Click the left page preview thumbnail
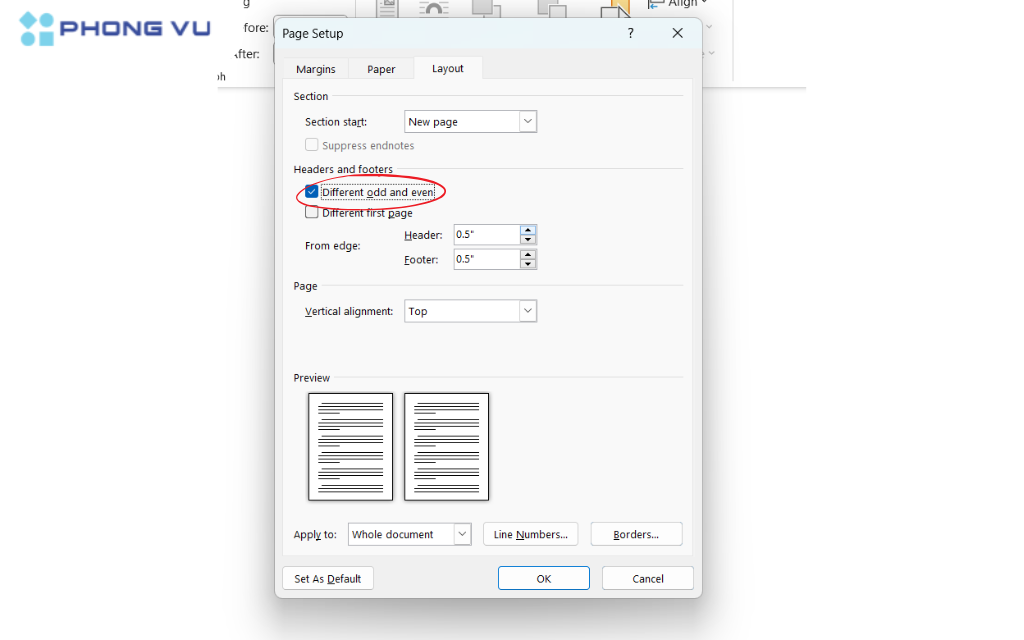 (350, 446)
